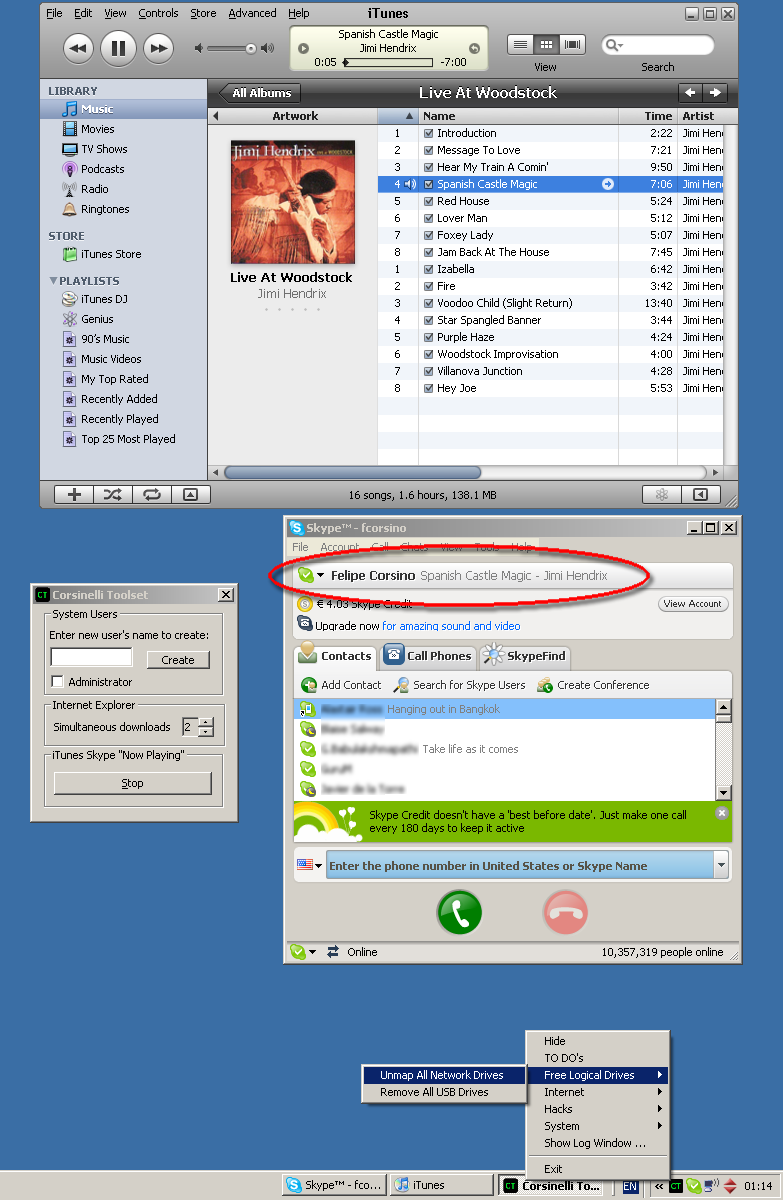The width and height of the screenshot is (783, 1200).
Task: Select Remove All USB Drives
Action: coord(444,1092)
